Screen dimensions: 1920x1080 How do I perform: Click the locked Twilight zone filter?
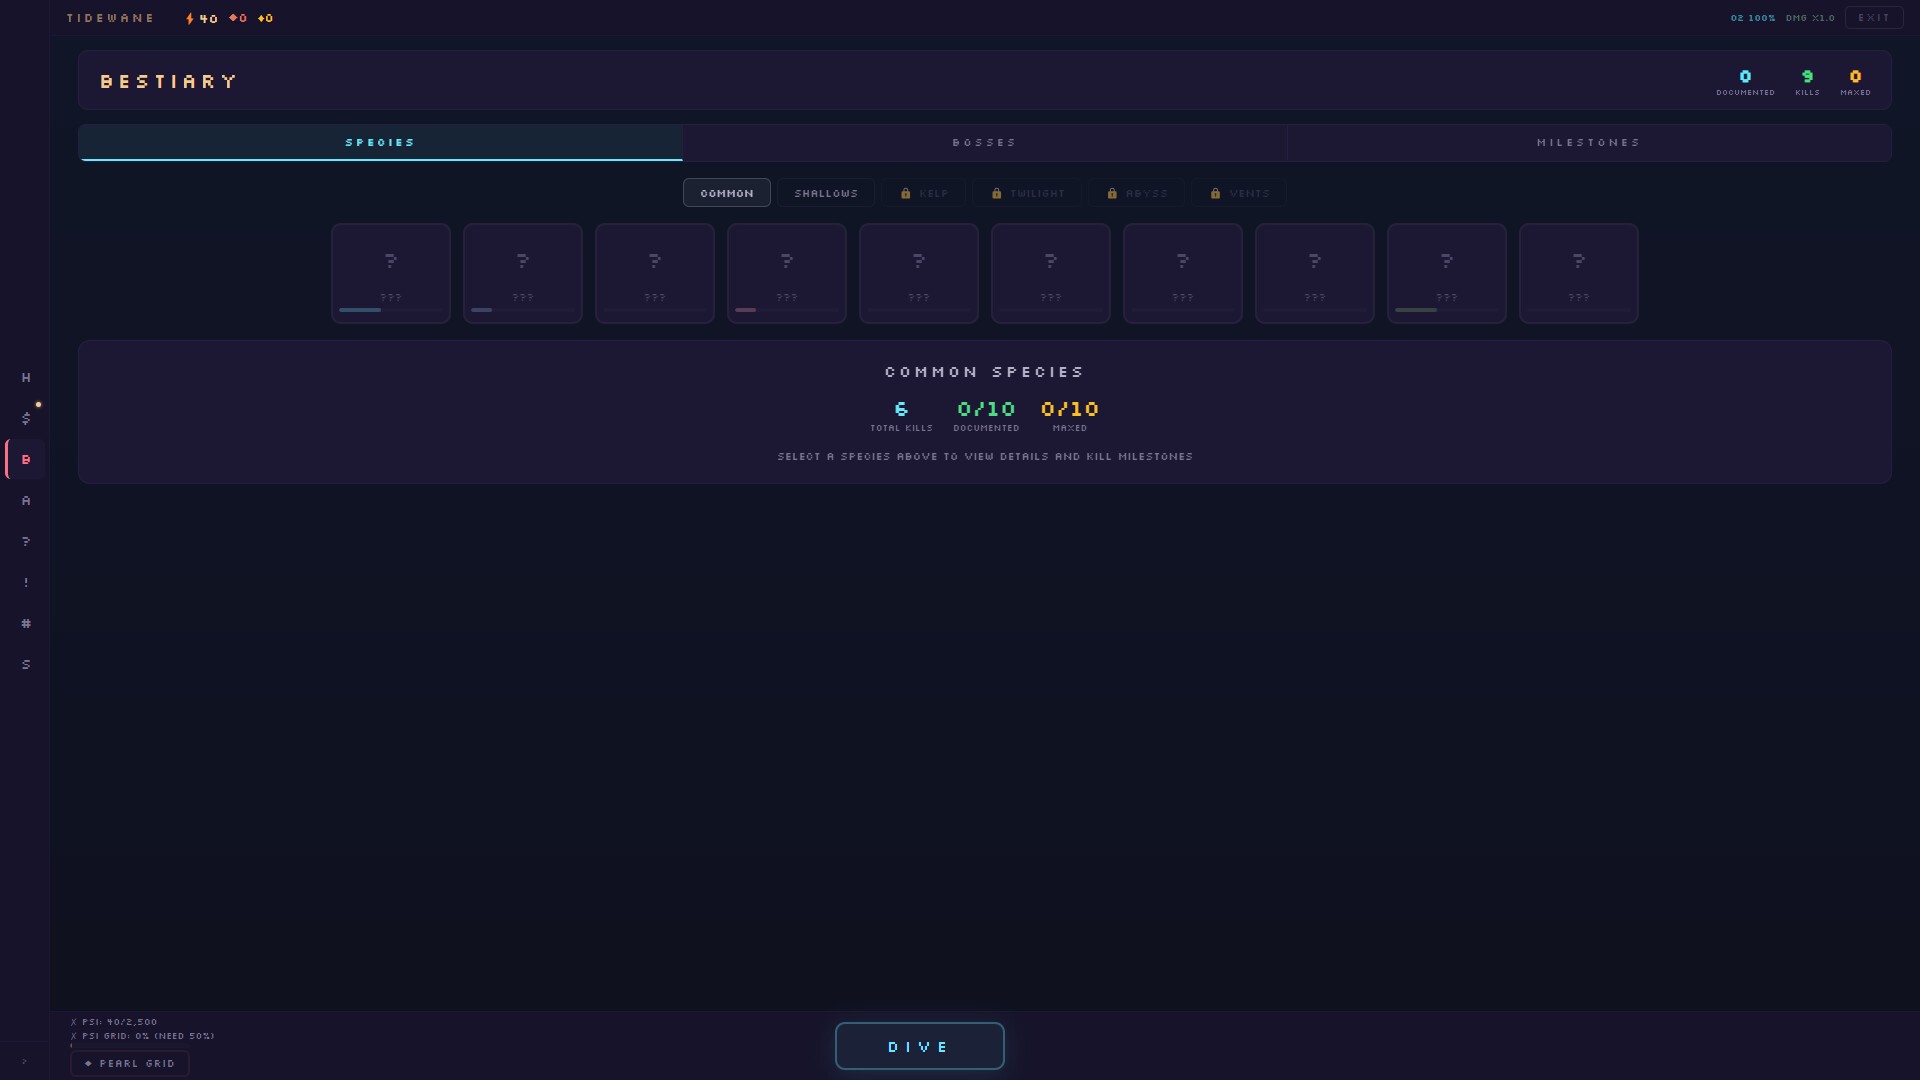pos(1028,193)
